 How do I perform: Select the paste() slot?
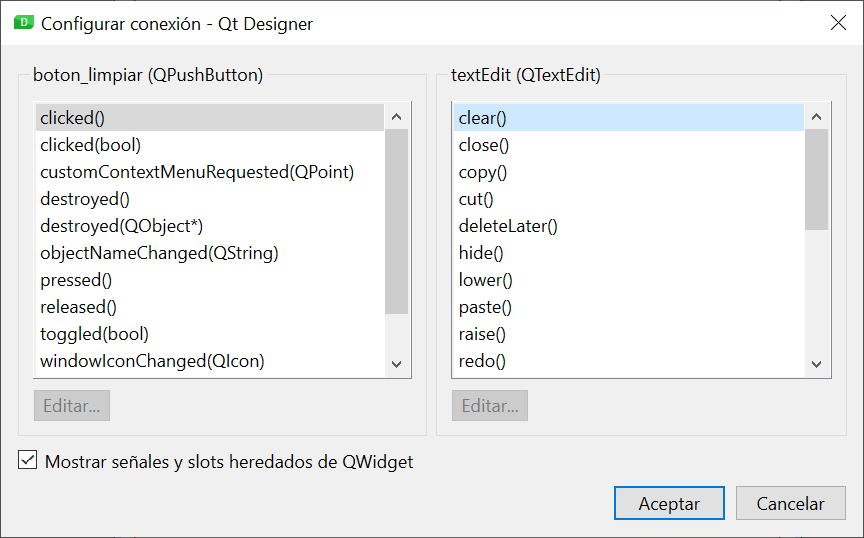(629, 306)
